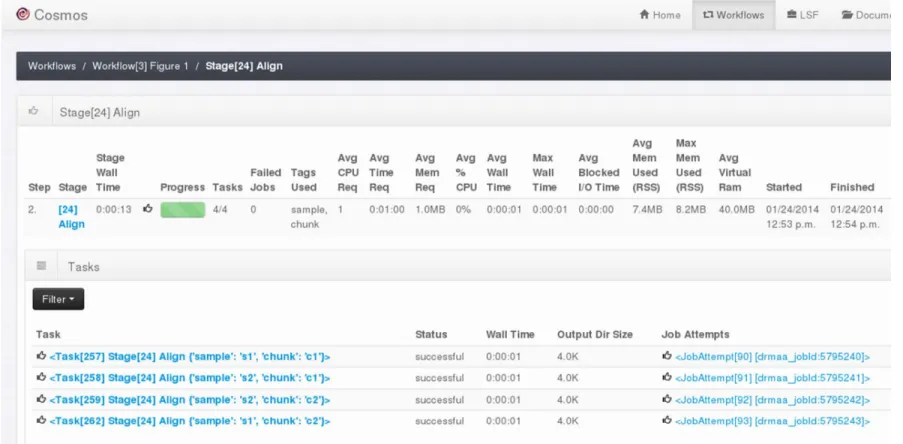Viewport: 903px width, 444px height.
Task: Click the Job Attempts column header
Action: tap(695, 334)
